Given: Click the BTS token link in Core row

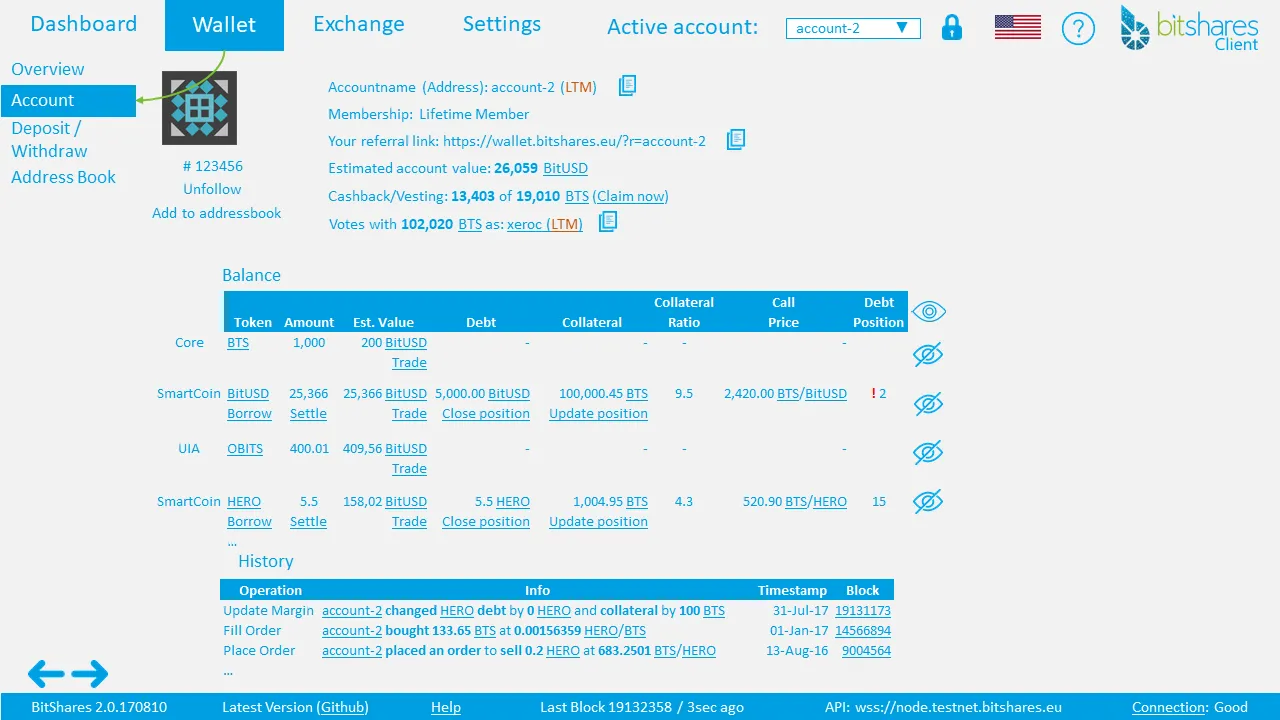Looking at the screenshot, I should [x=238, y=342].
